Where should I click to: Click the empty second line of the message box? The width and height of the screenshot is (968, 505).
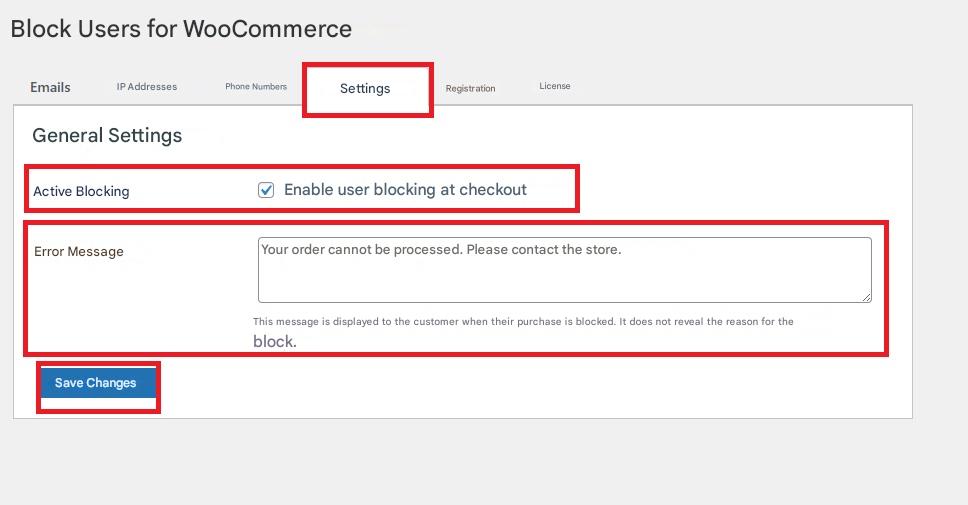point(564,270)
